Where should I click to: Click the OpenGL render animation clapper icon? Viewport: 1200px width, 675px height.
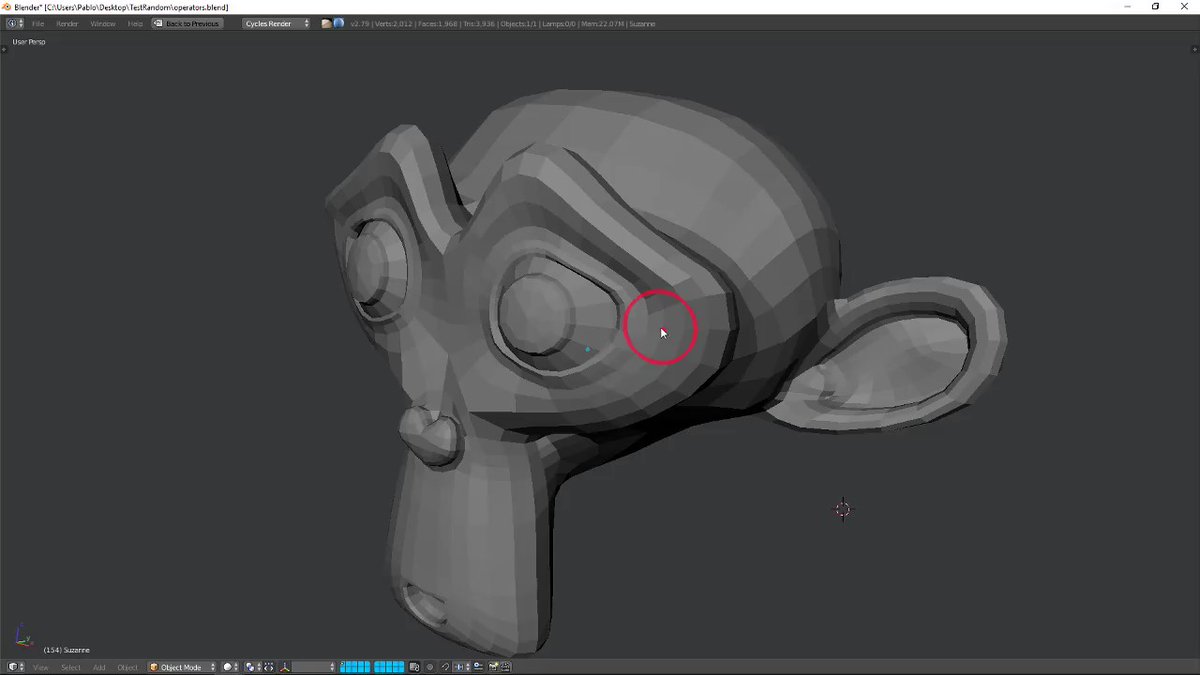[507, 667]
